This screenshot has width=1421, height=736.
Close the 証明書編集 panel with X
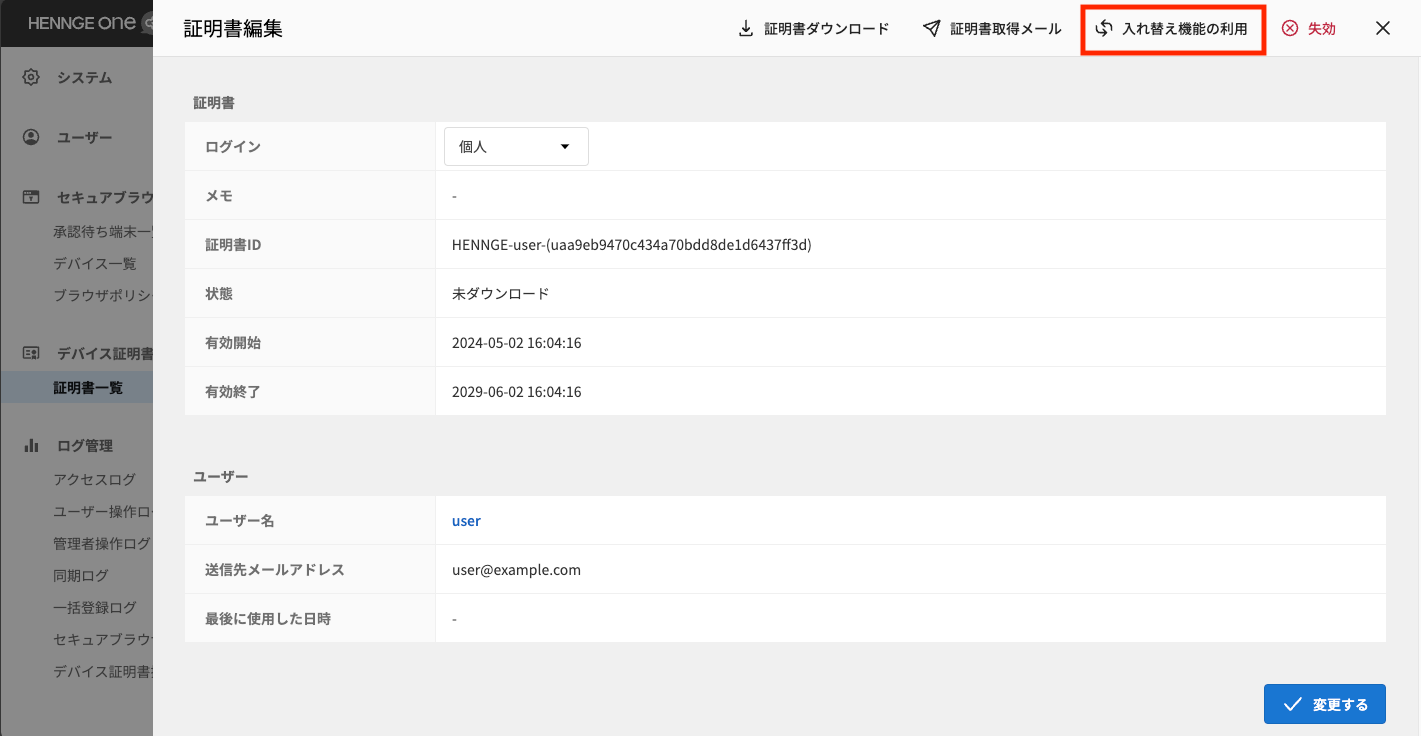1383,28
